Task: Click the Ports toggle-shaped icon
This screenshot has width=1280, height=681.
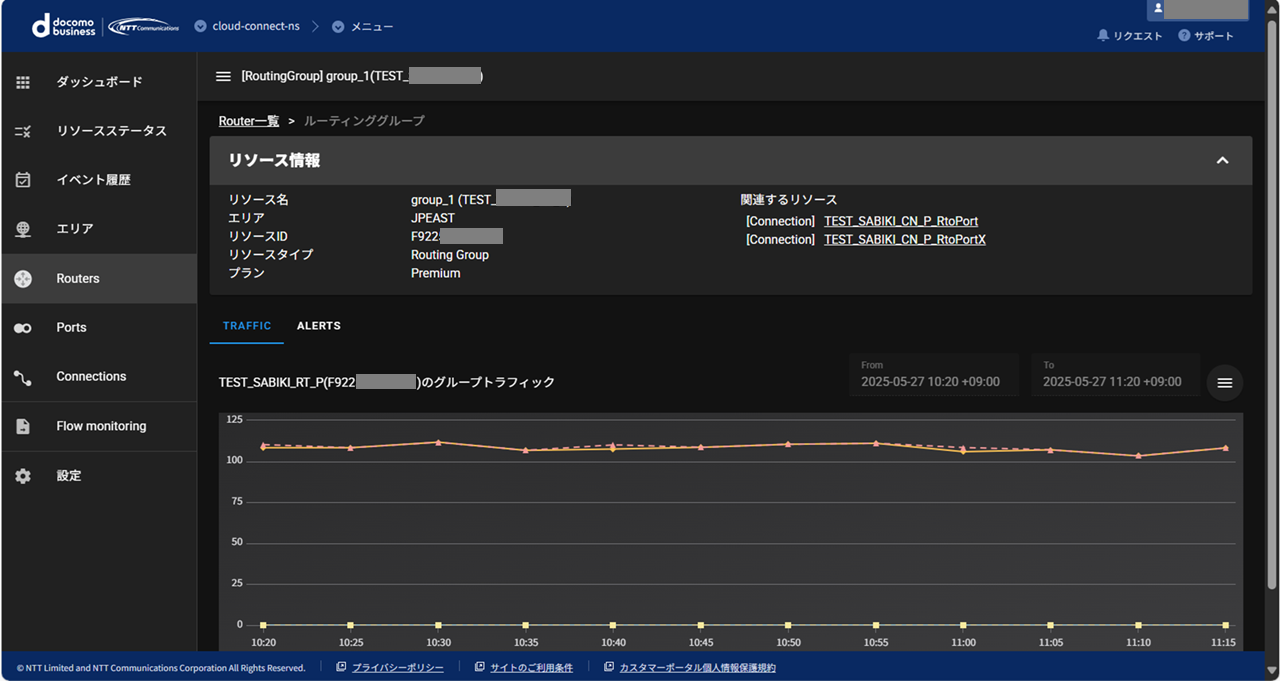Action: [23, 328]
